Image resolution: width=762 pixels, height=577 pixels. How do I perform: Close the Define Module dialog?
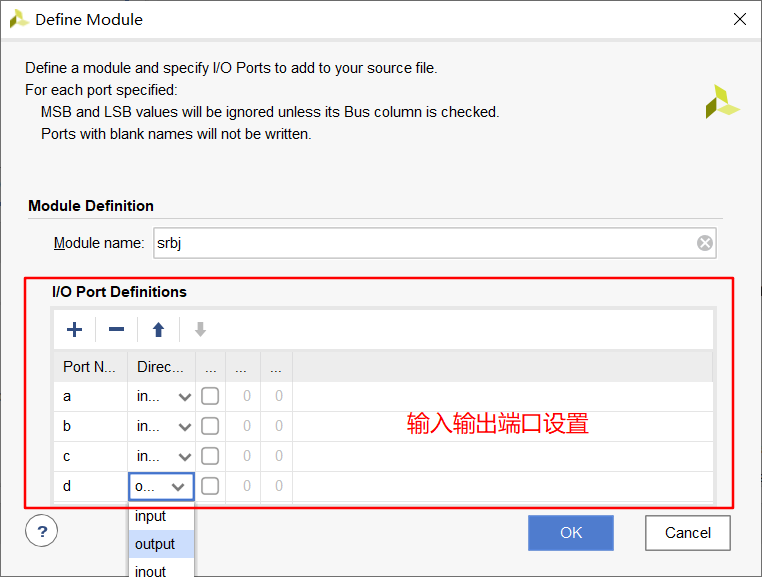[739, 19]
